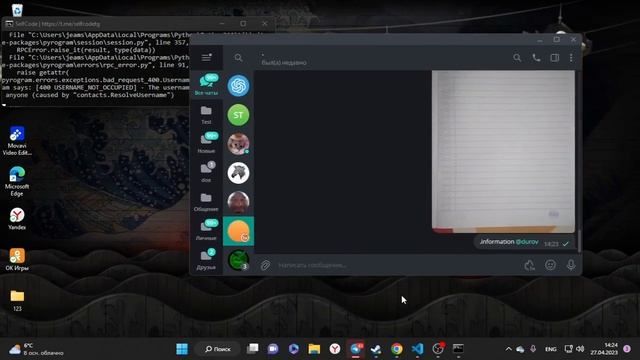
Task: Open Visual Studio Code from the taskbar
Action: coord(417,349)
